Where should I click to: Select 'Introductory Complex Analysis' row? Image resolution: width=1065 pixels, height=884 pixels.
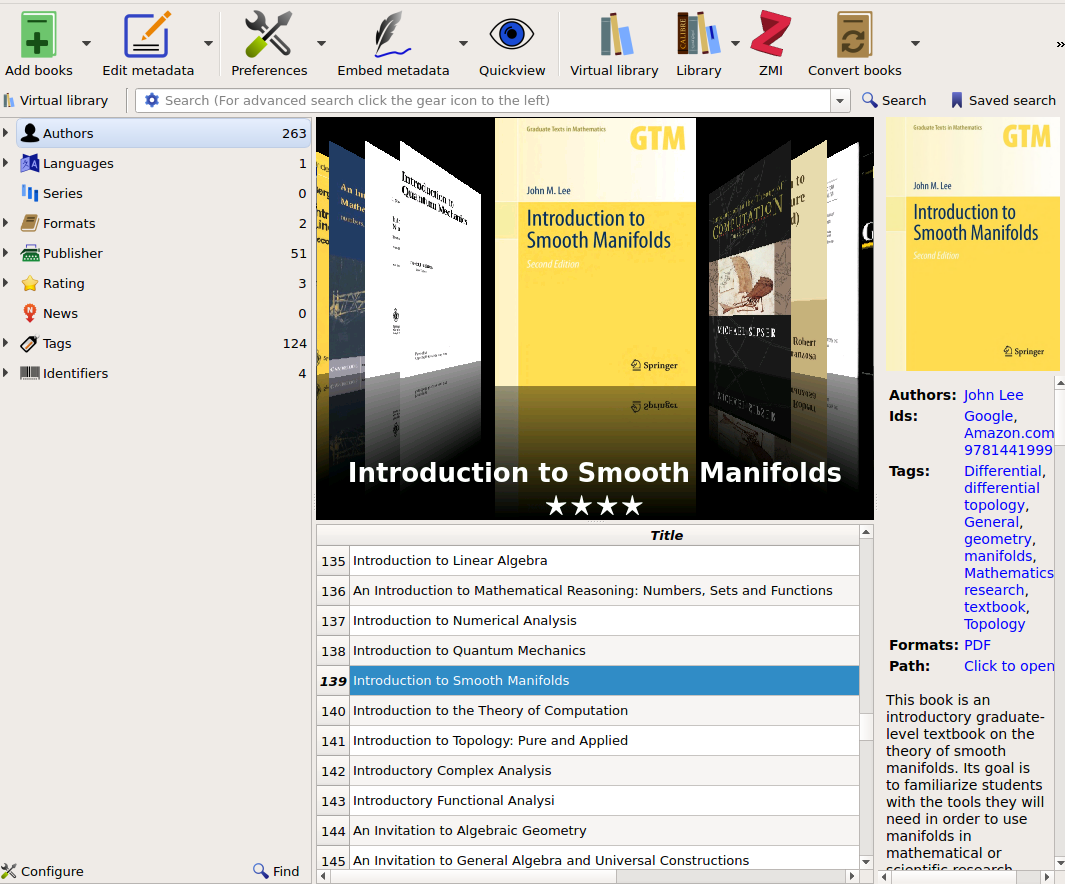pyautogui.click(x=604, y=771)
